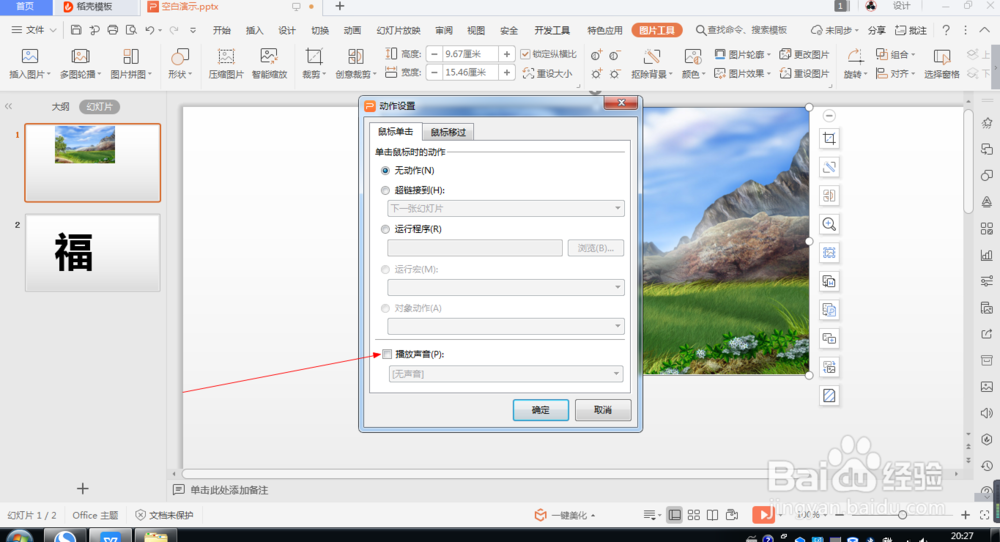Screen dimensions: 1000x542
Task: Click the print icon in quick toolbar
Action: 113,30
